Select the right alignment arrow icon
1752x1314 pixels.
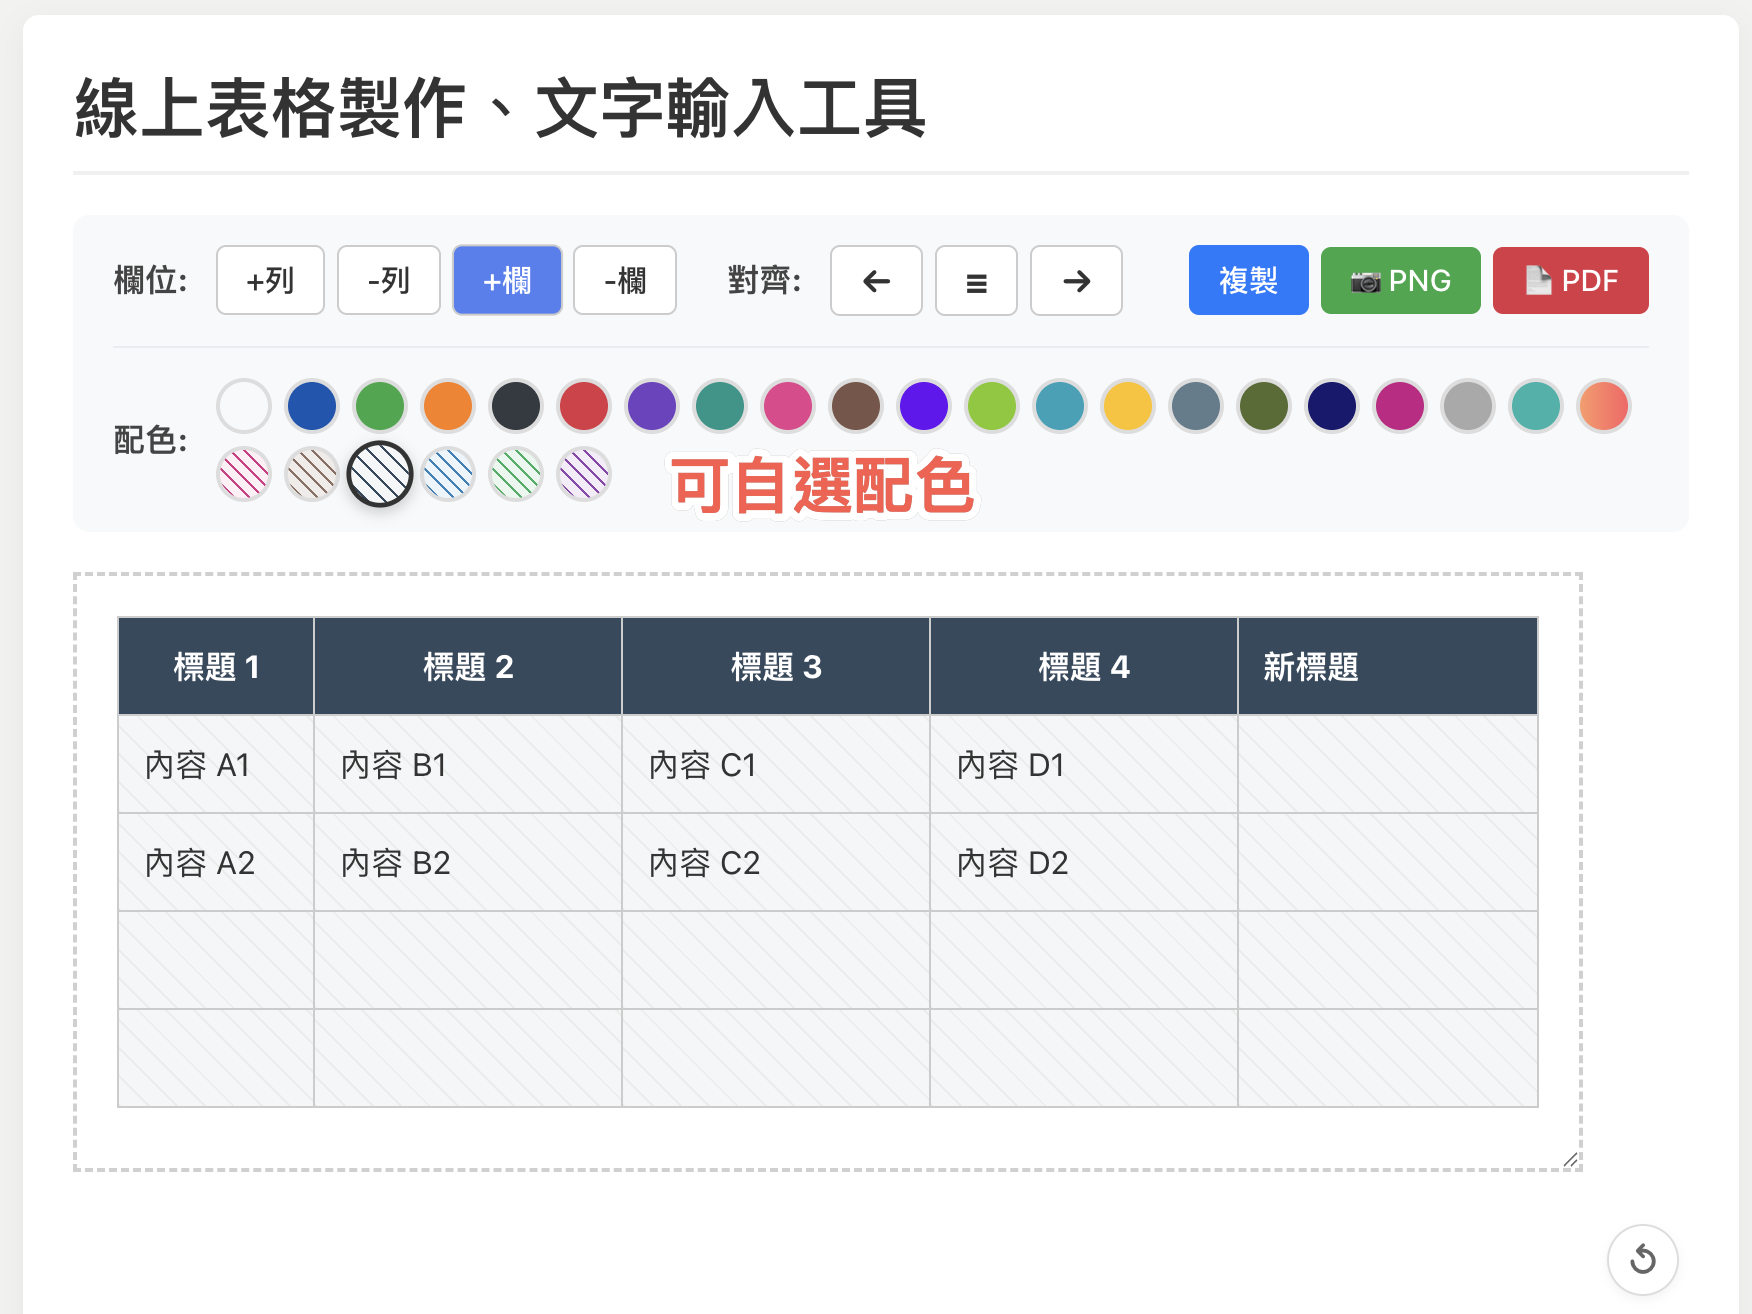coord(1076,281)
